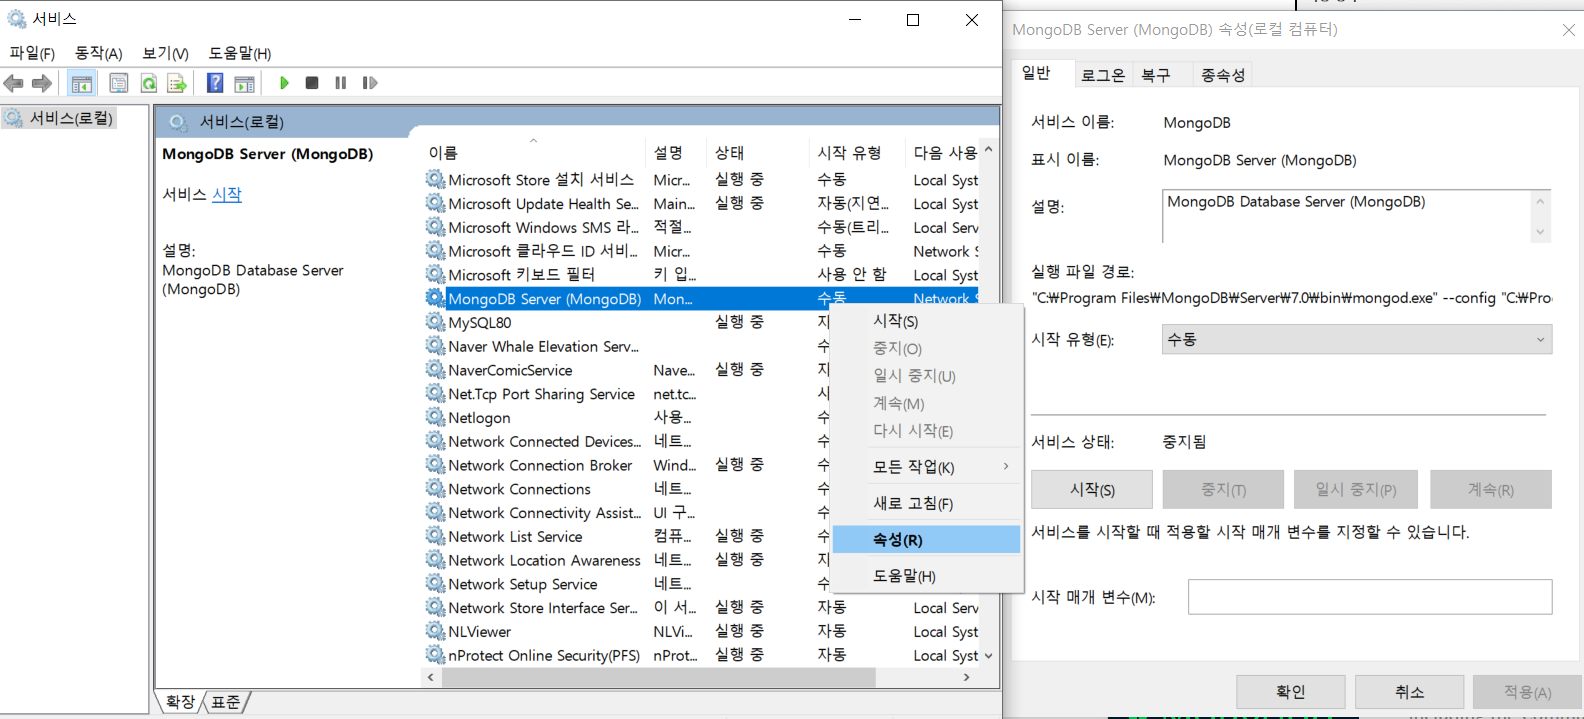Stop the service with the square stop icon

[x=312, y=83]
